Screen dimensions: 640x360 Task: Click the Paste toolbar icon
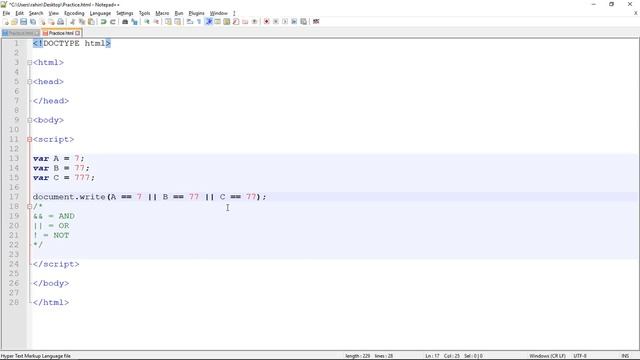pos(91,22)
